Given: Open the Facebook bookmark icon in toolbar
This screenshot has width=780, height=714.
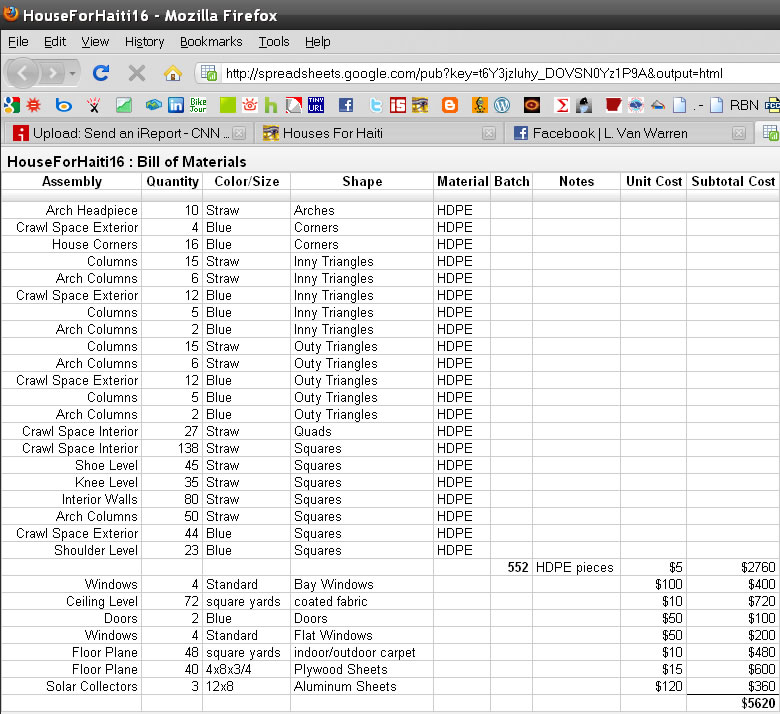Looking at the screenshot, I should pyautogui.click(x=346, y=105).
